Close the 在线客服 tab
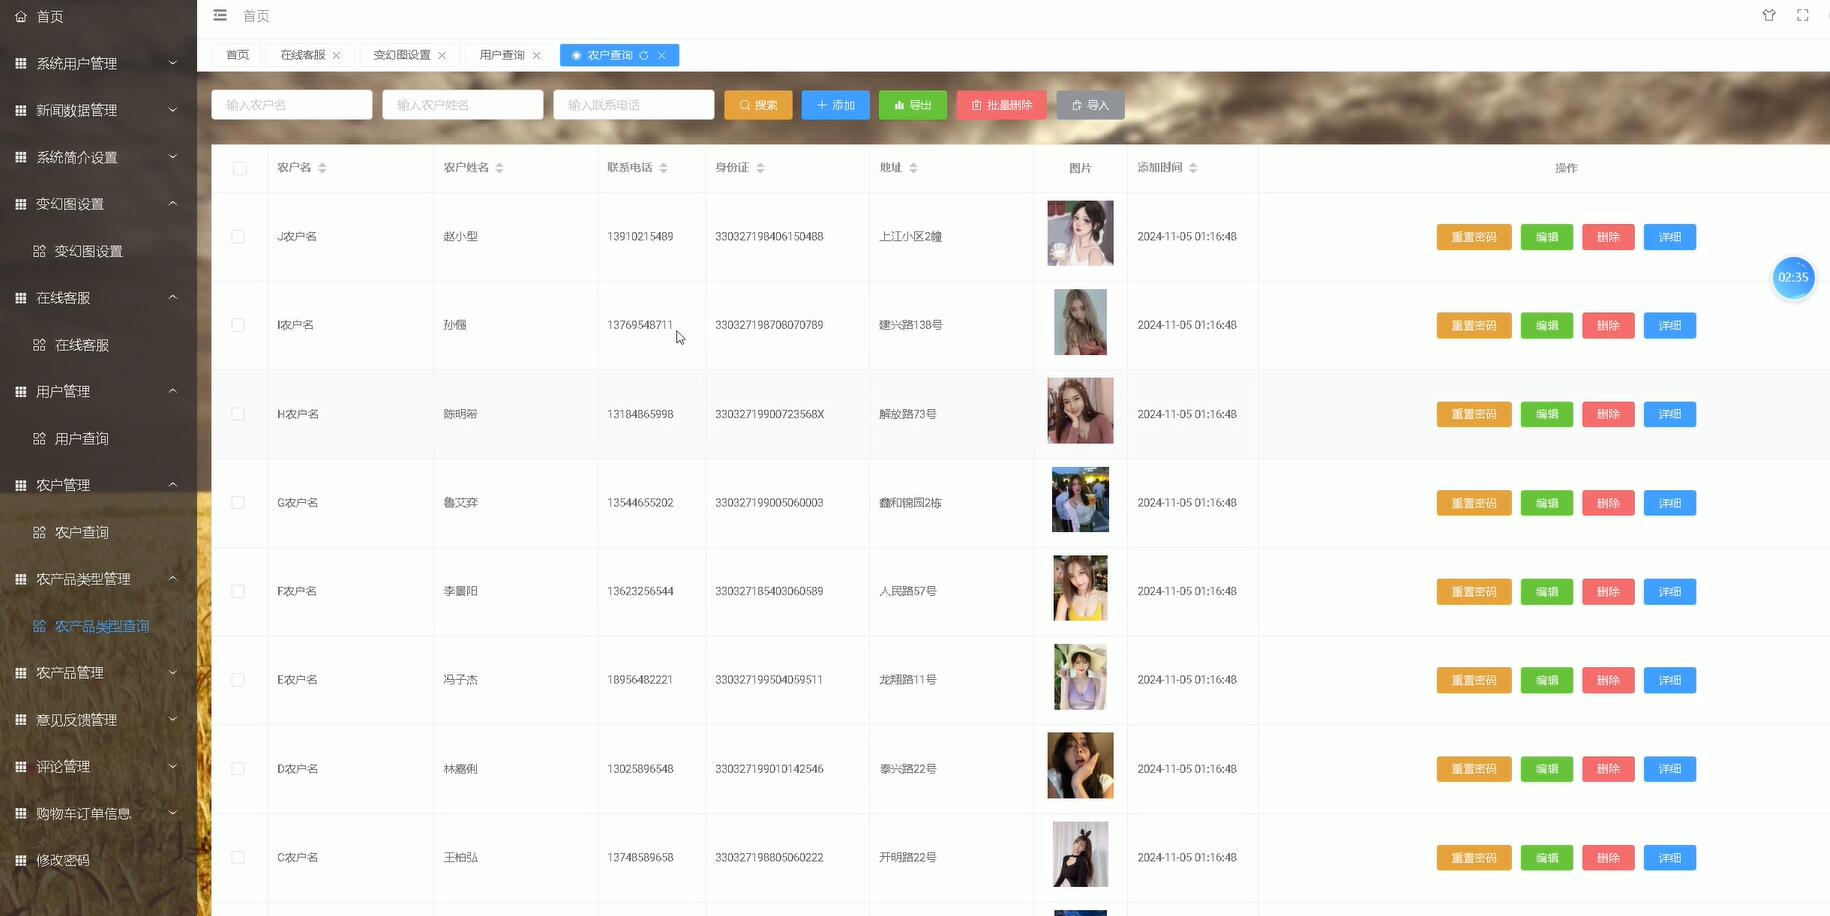 (x=337, y=56)
